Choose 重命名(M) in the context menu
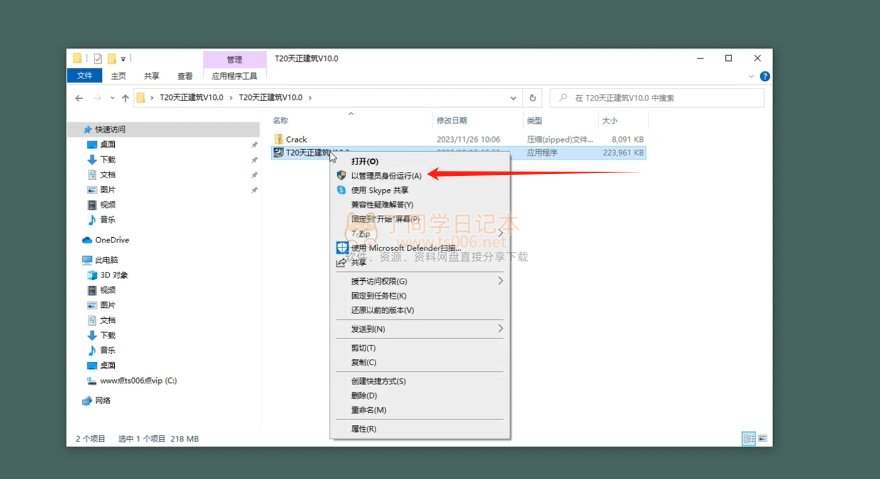This screenshot has width=880, height=479. tap(420, 410)
